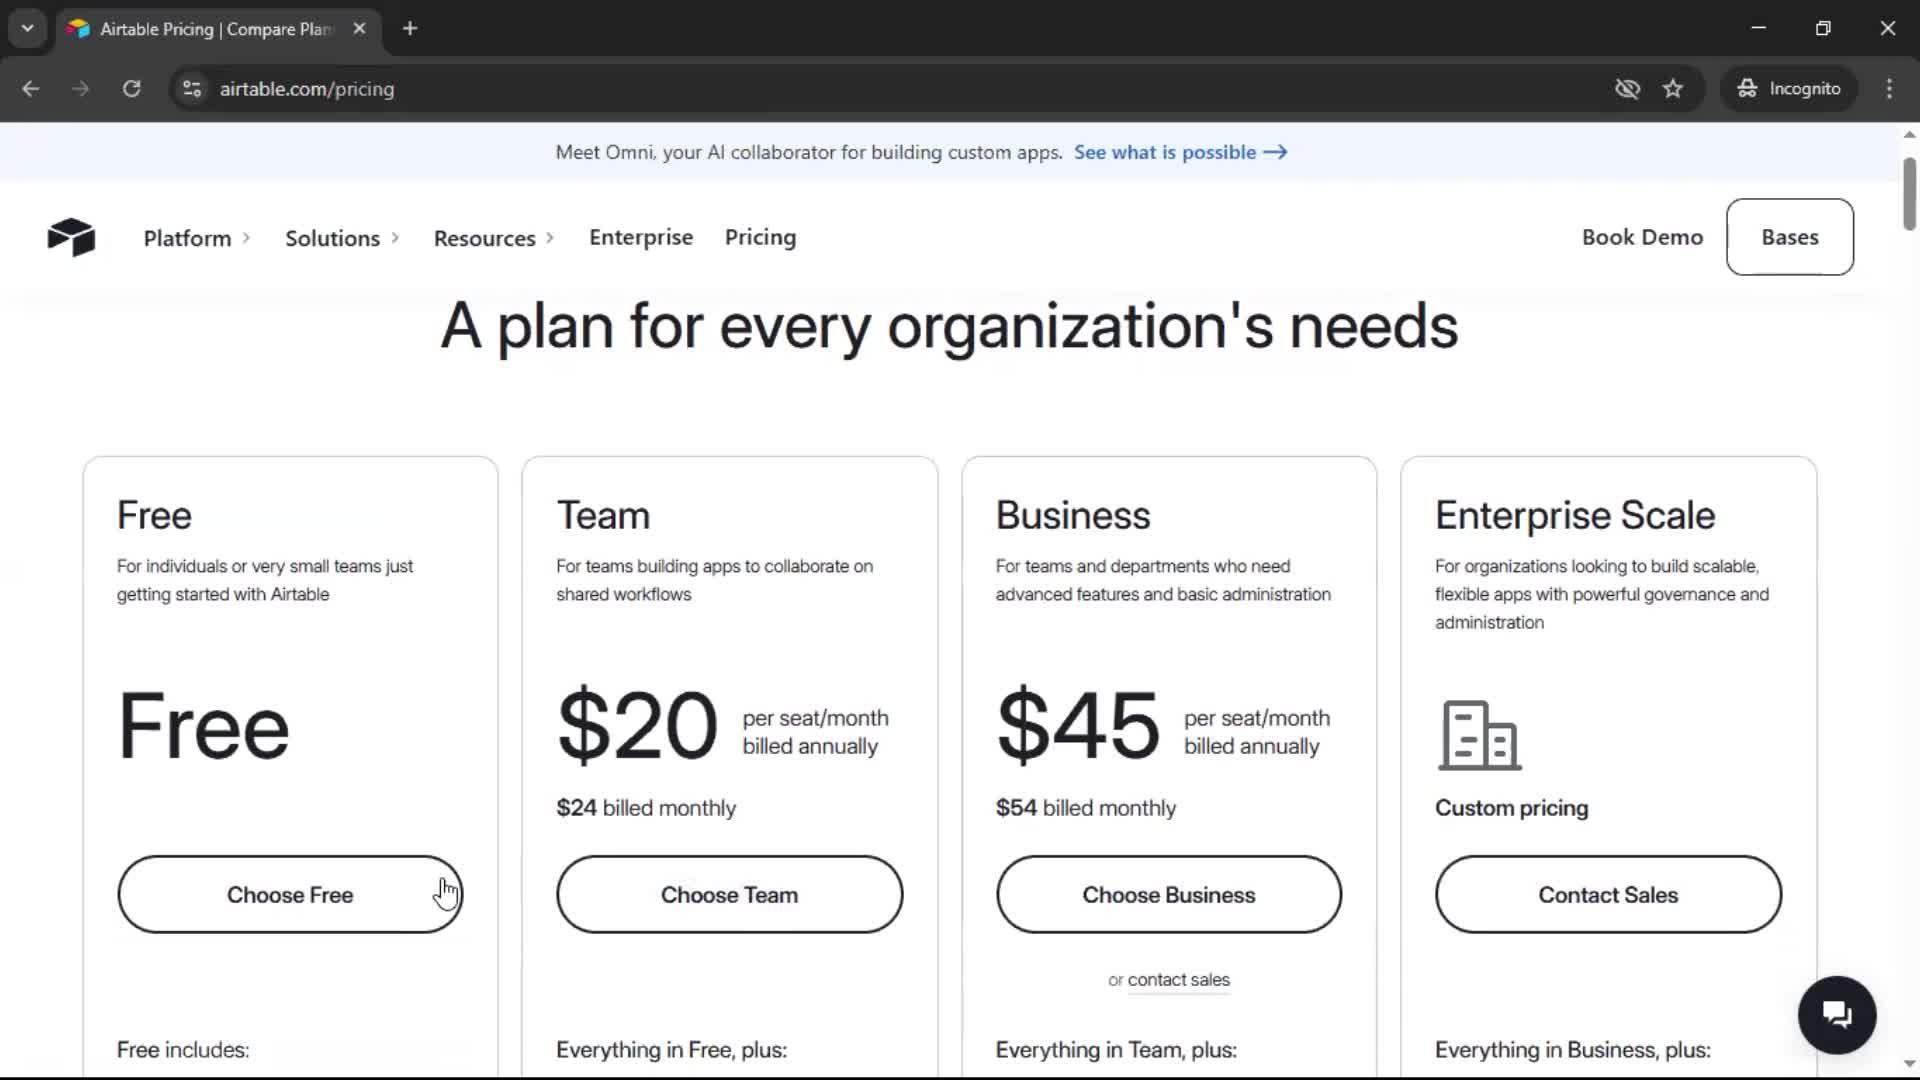Follow the See what is possible link

[1180, 152]
